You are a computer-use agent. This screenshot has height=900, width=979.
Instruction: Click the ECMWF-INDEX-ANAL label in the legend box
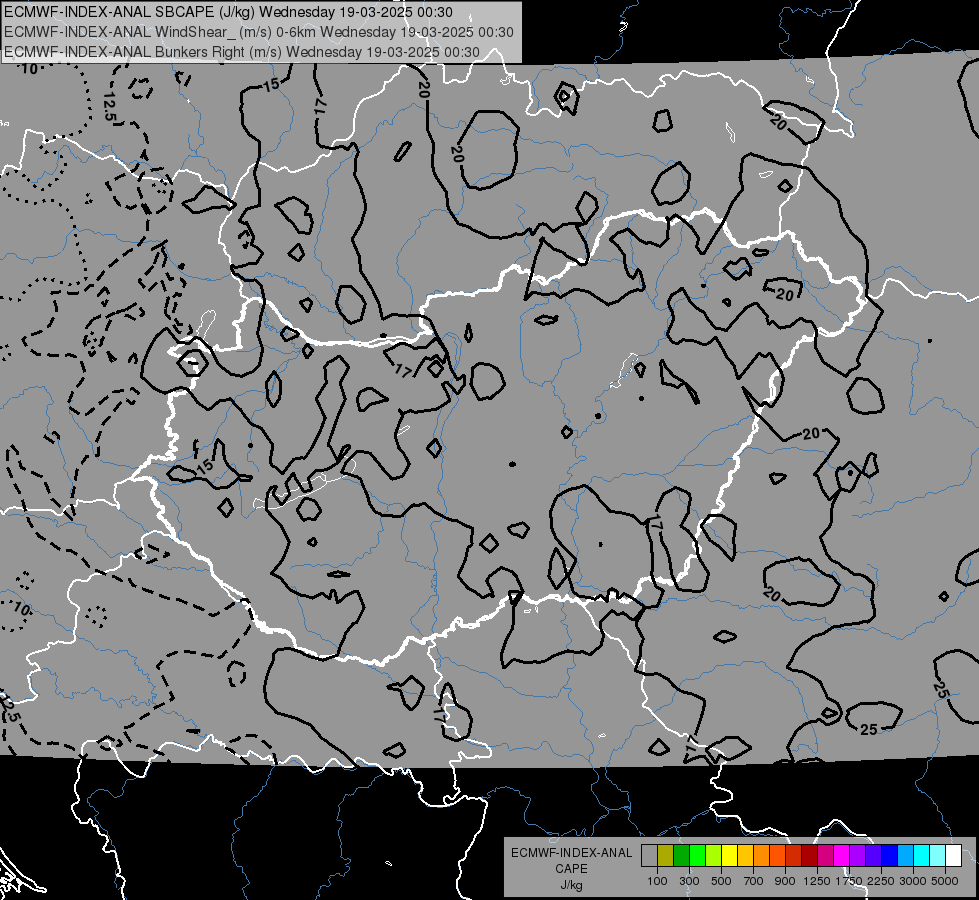click(571, 853)
